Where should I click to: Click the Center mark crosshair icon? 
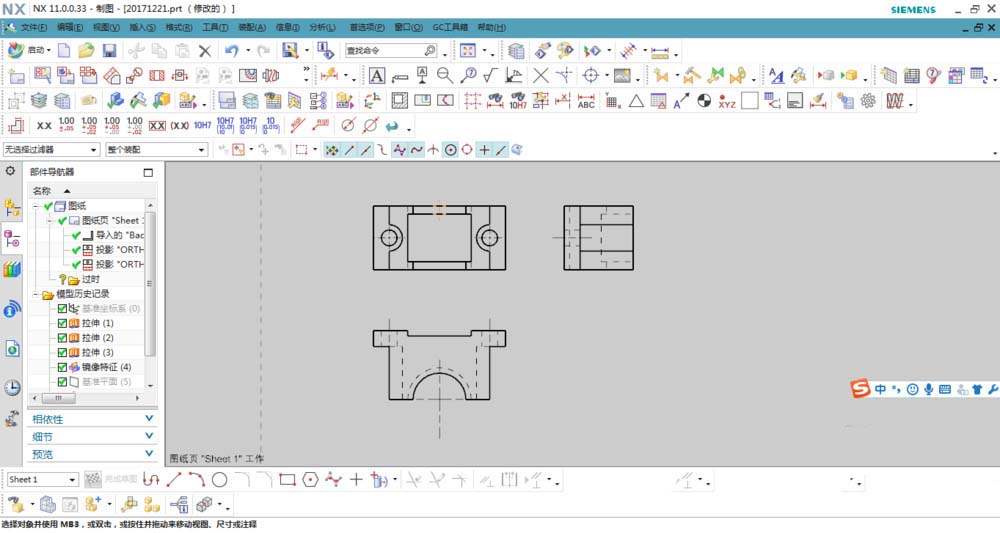coord(591,75)
